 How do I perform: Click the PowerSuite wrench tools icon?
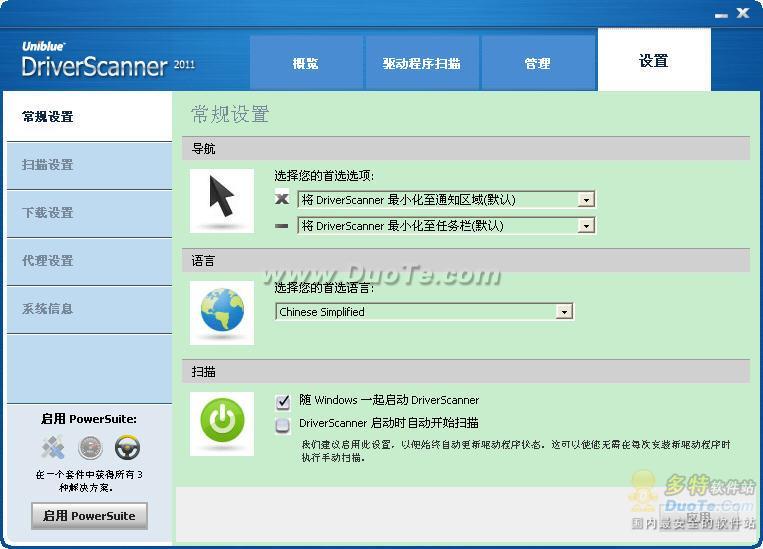(x=53, y=447)
